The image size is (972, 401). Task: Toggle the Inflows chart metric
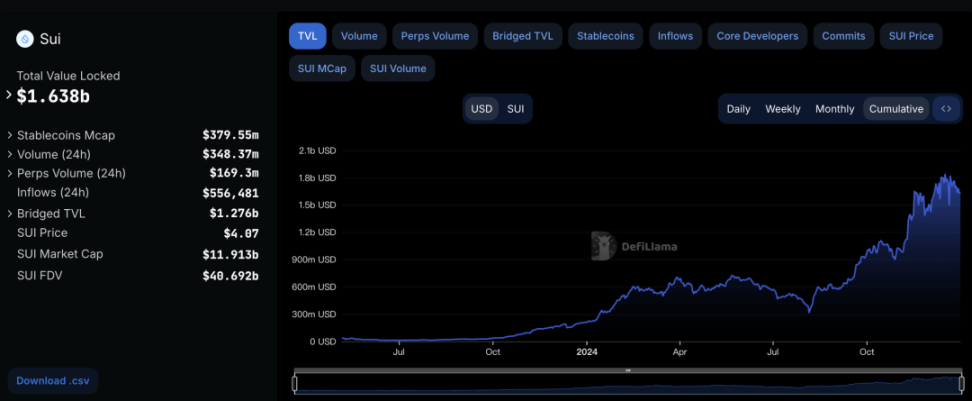coord(675,36)
